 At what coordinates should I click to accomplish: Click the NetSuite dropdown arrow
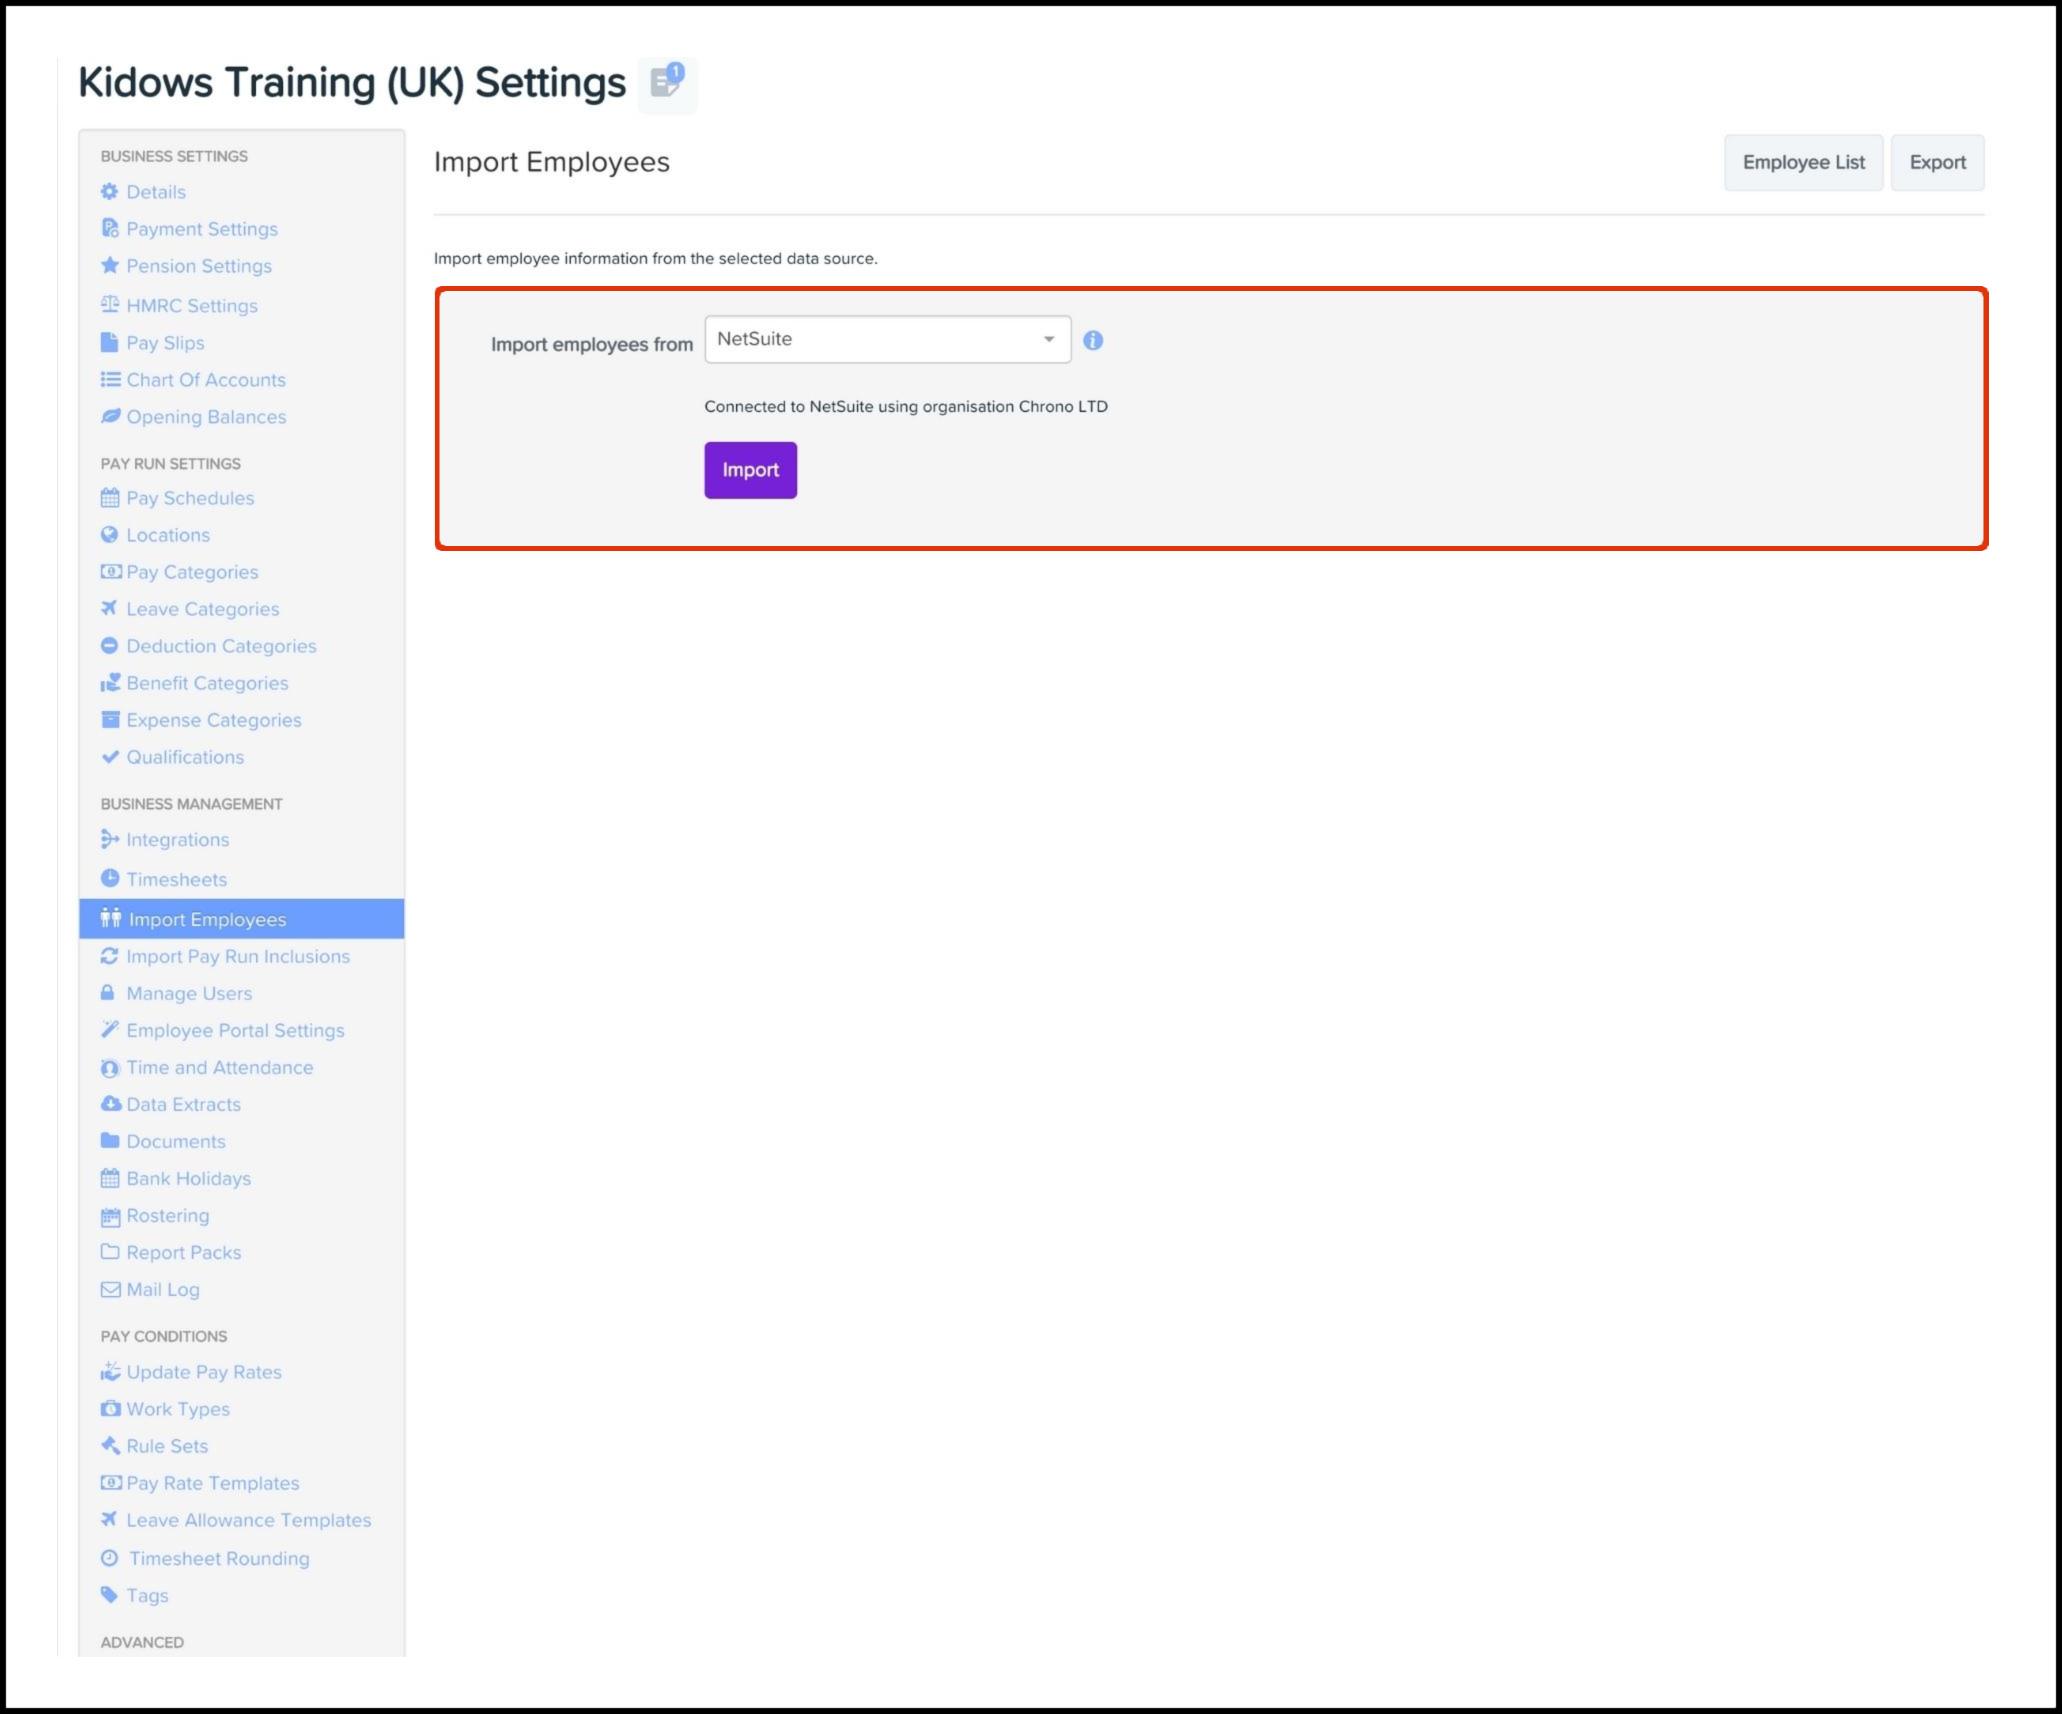coord(1049,340)
